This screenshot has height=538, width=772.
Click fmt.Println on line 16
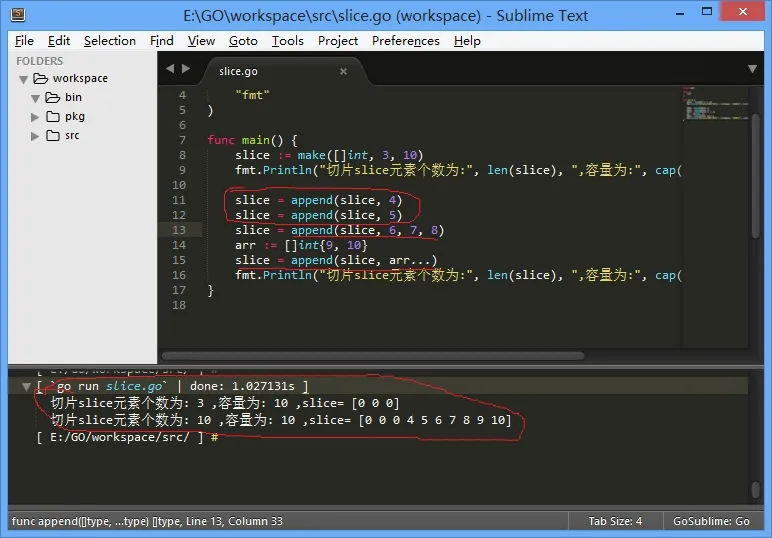point(273,275)
